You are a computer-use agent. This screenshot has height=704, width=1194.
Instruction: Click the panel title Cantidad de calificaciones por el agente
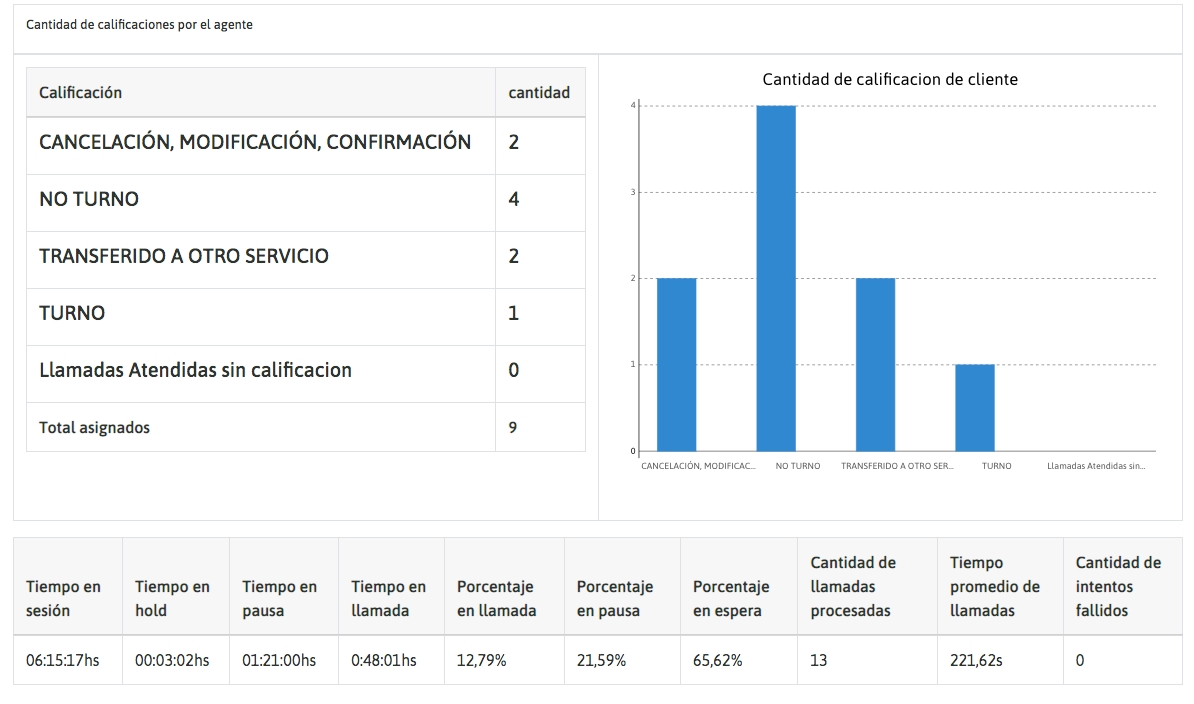point(139,25)
